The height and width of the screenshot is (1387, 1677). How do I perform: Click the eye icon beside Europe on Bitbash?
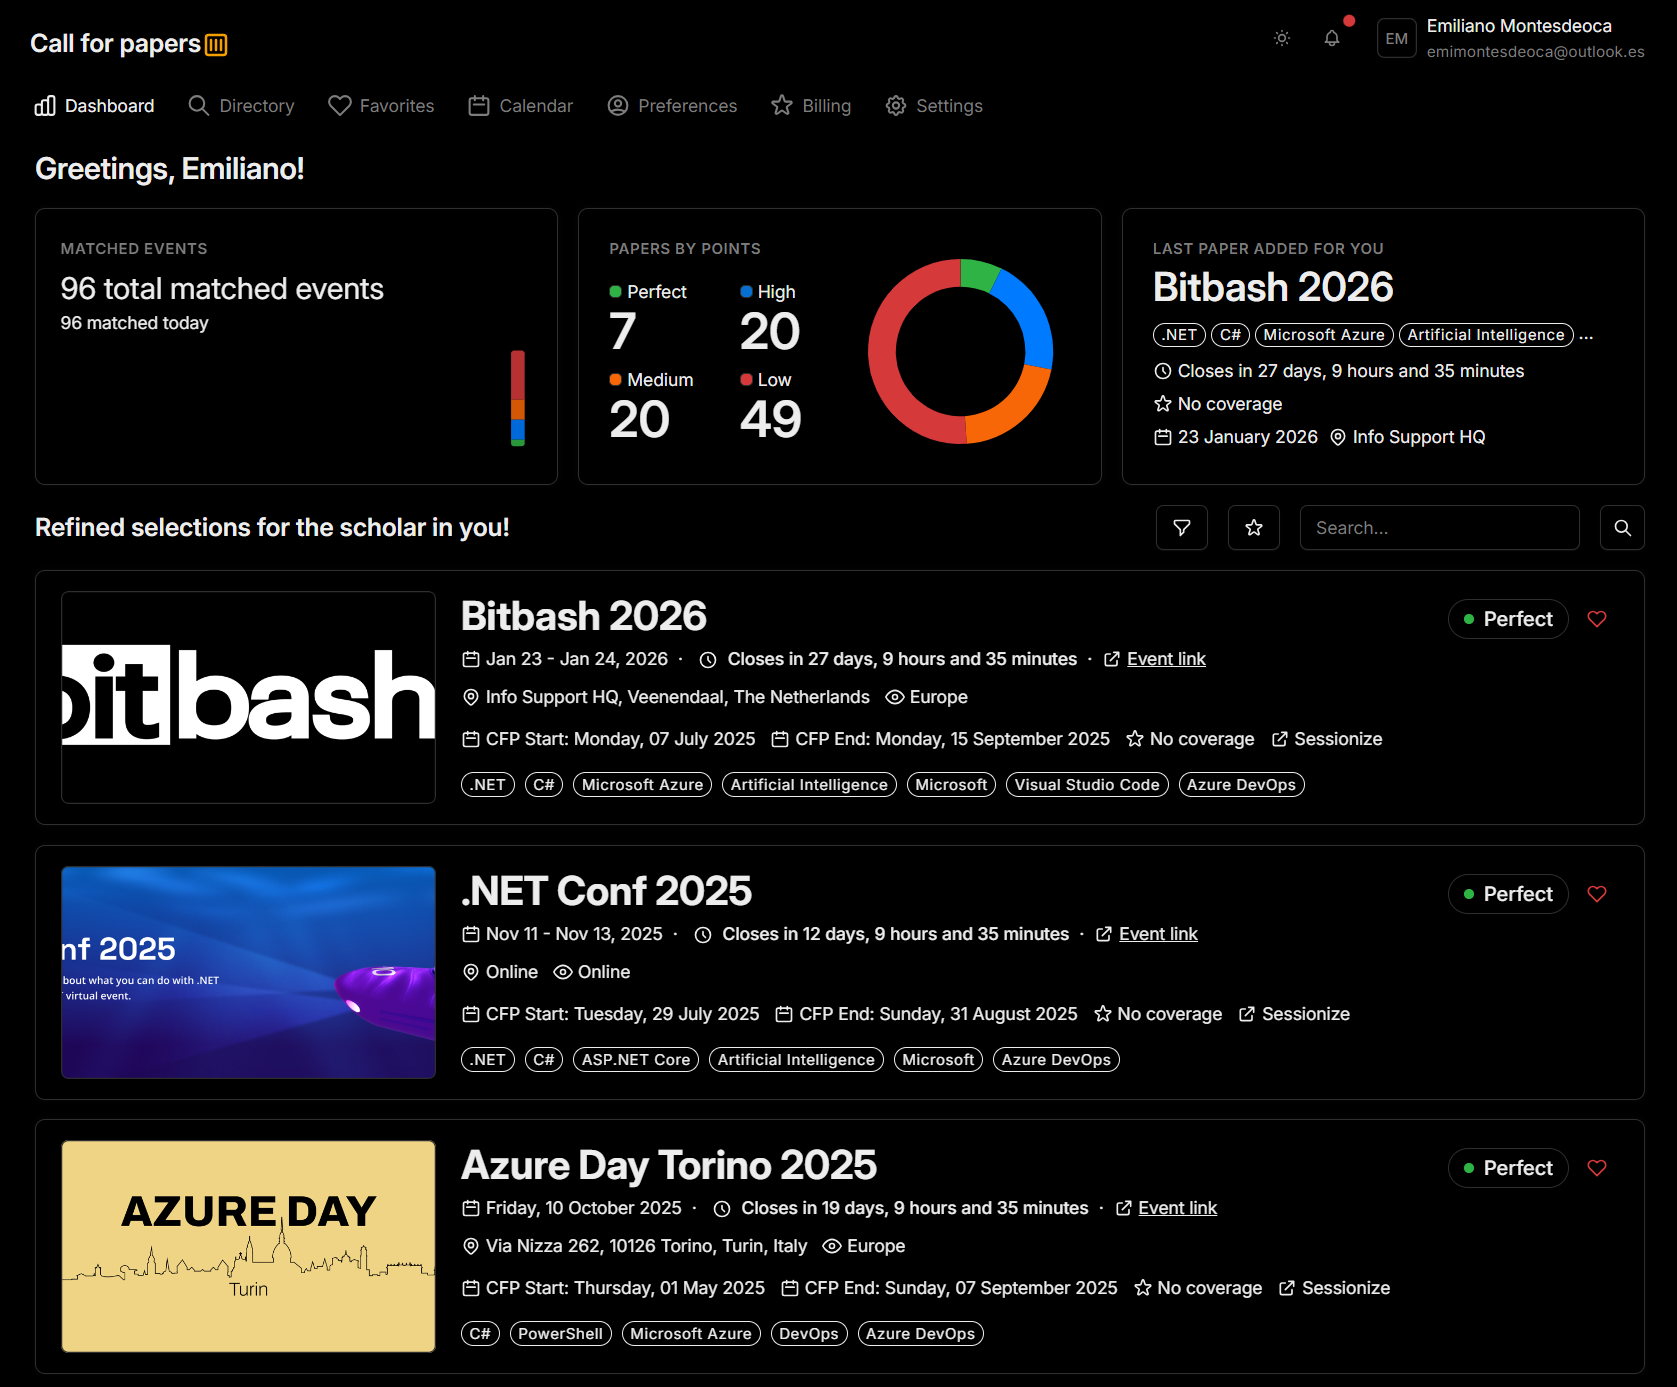coord(895,697)
